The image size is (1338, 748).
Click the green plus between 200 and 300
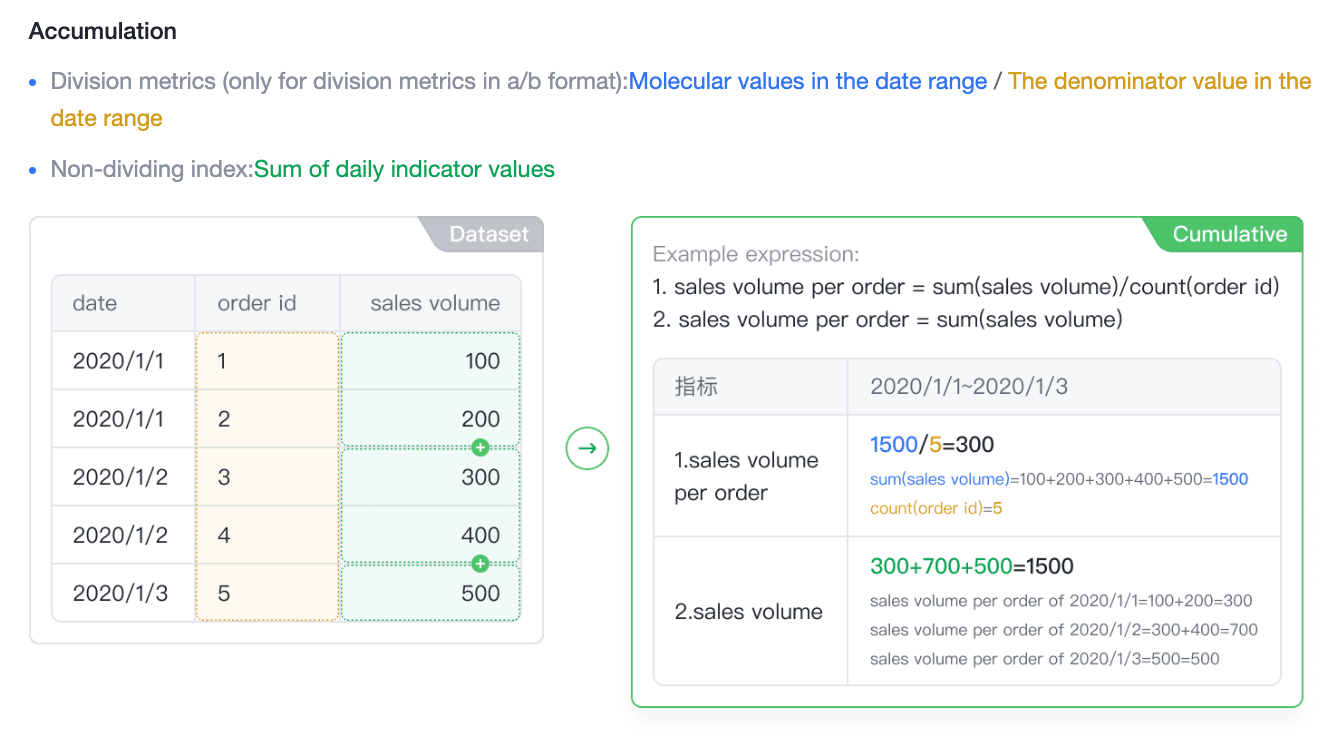pos(480,447)
